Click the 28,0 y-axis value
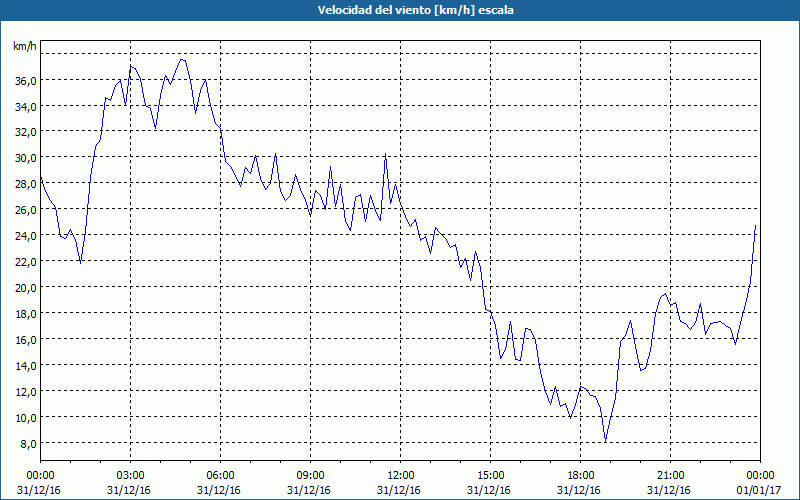The height and width of the screenshot is (500, 800). pyautogui.click(x=26, y=184)
